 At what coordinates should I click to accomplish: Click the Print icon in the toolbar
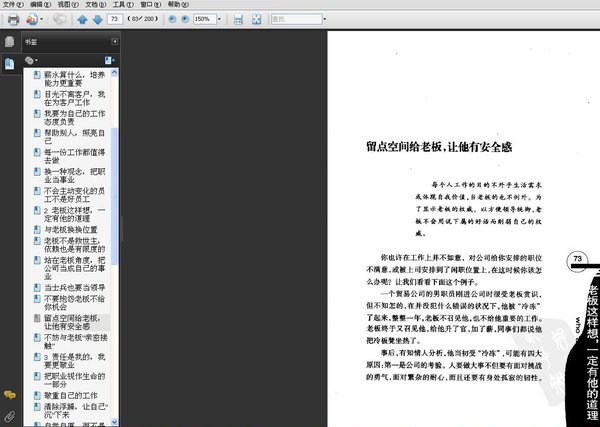(13, 19)
